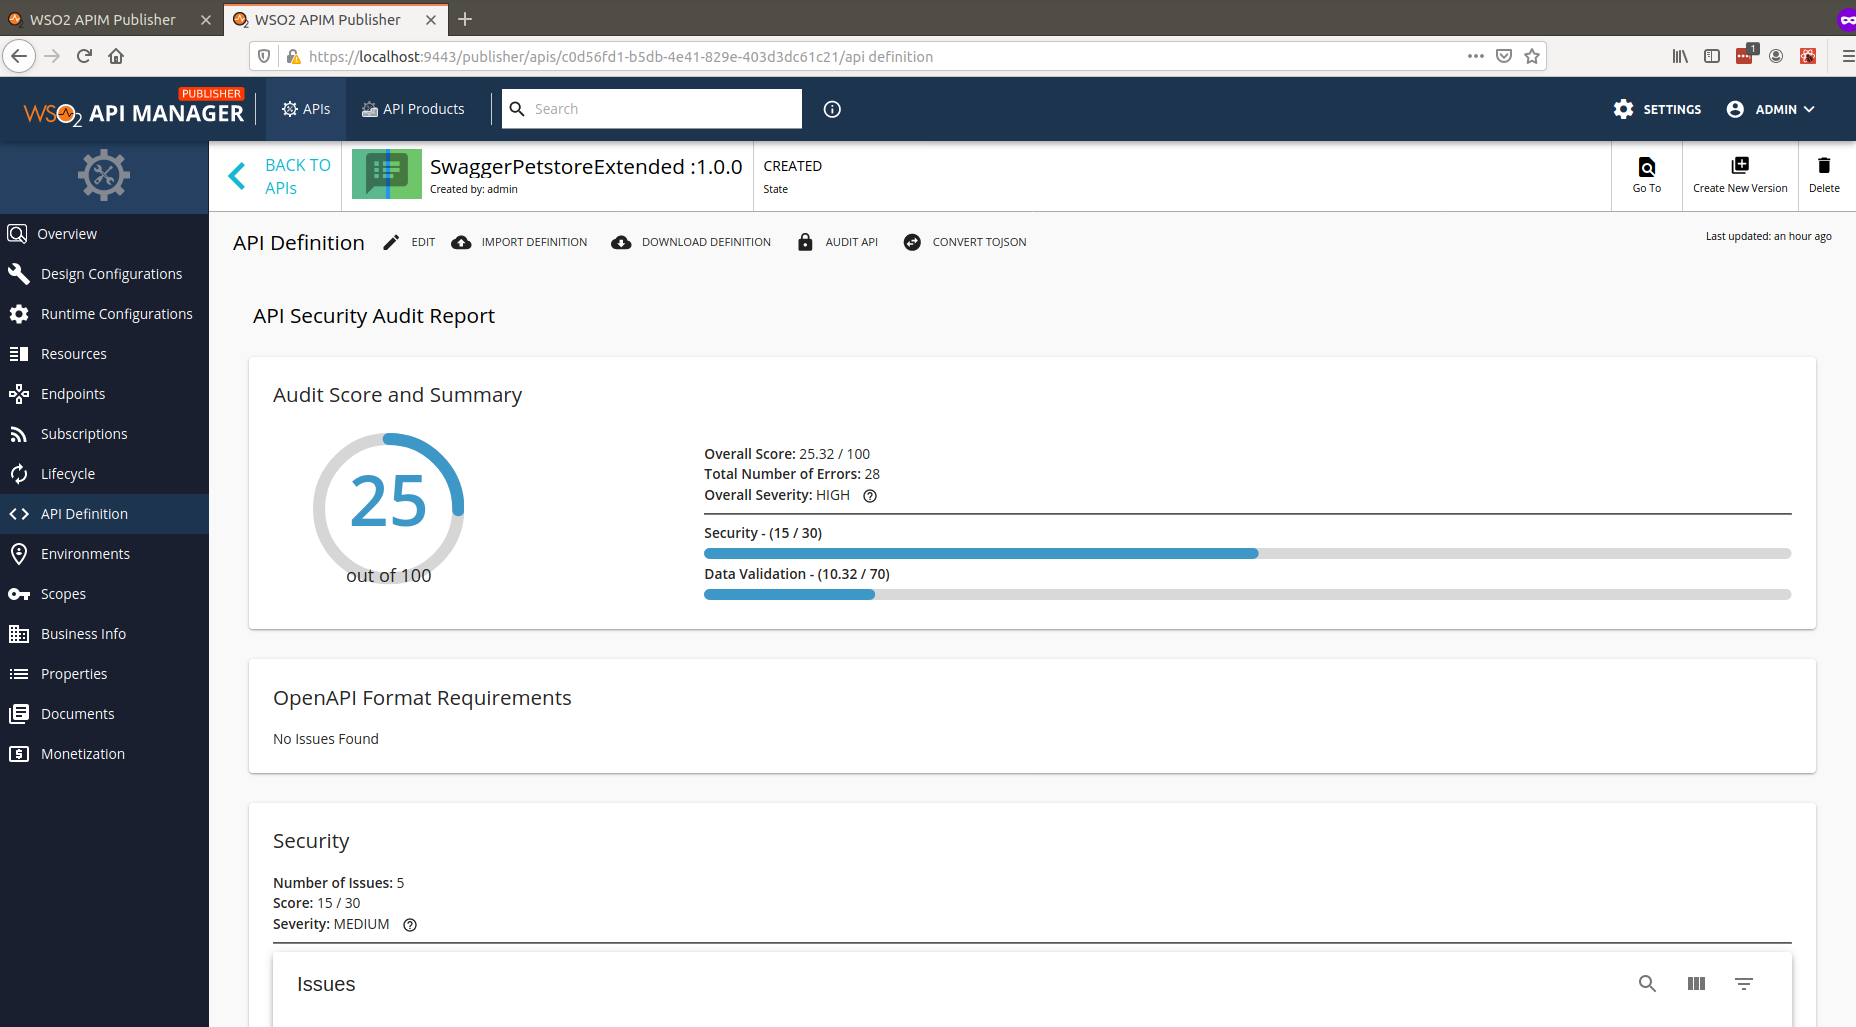The width and height of the screenshot is (1856, 1027).
Task: Click the Audit API padlock icon
Action: coord(805,242)
